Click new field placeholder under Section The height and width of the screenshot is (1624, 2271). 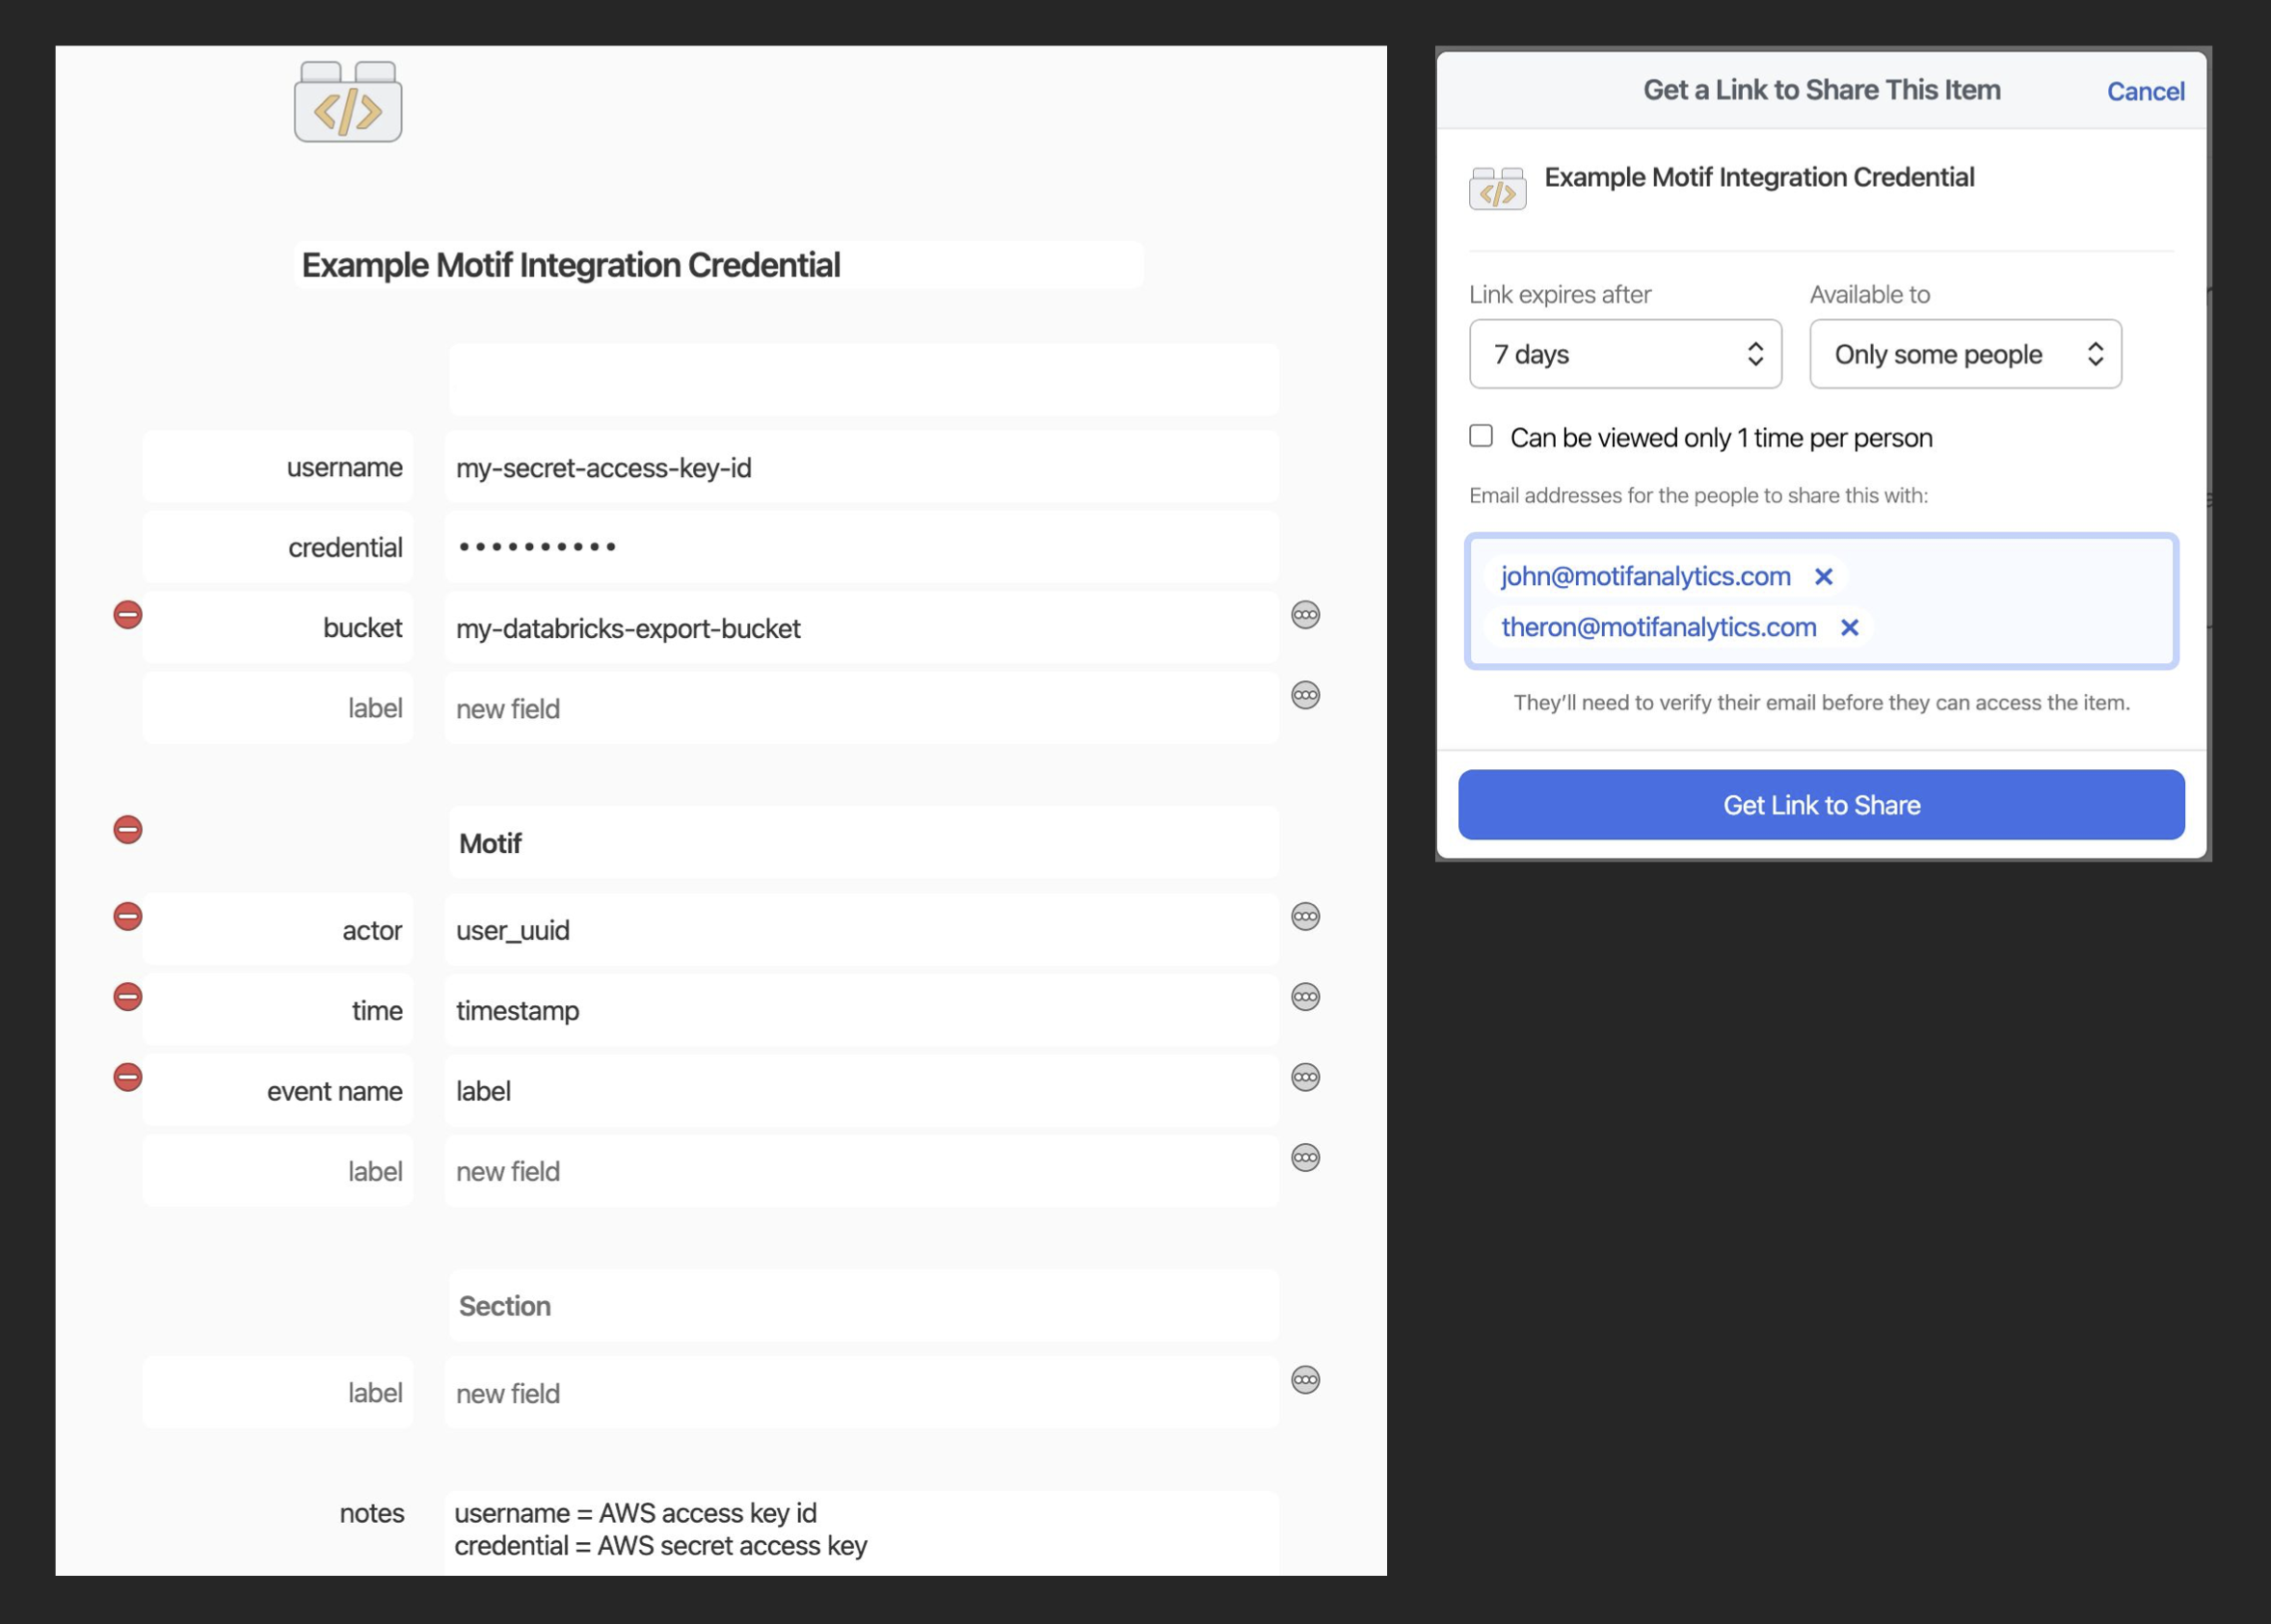coord(861,1393)
